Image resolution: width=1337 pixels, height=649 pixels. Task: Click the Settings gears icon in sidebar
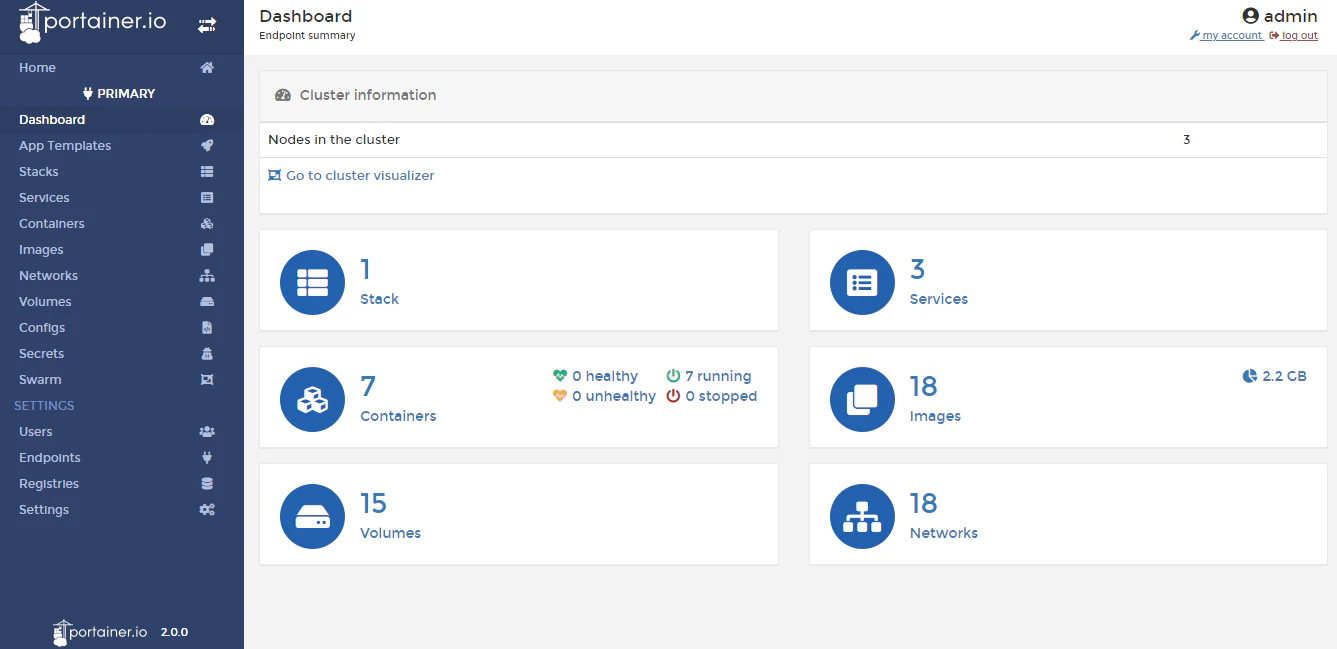207,510
